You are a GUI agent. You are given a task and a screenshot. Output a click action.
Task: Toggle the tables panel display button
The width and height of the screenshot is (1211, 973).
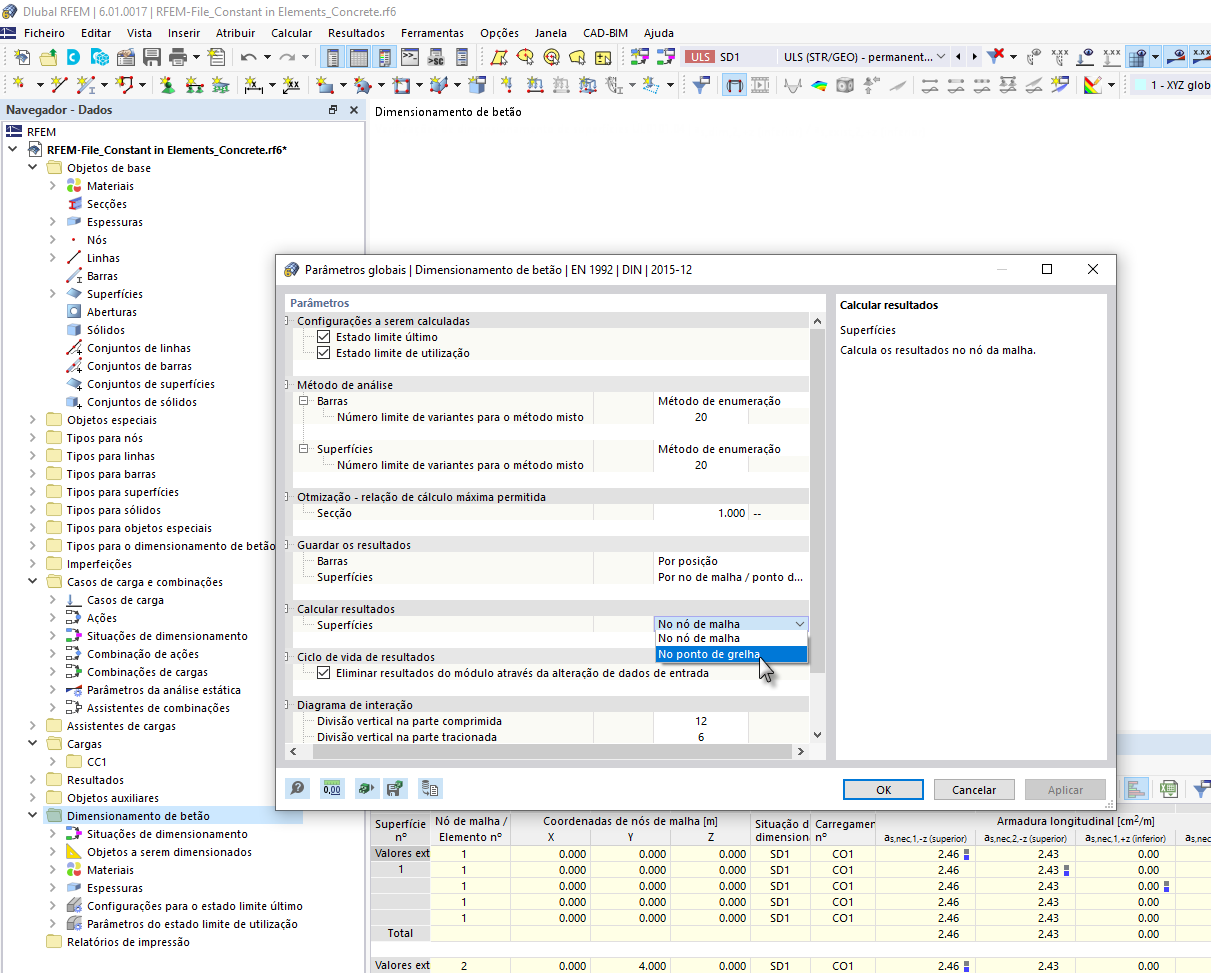pyautogui.click(x=357, y=56)
